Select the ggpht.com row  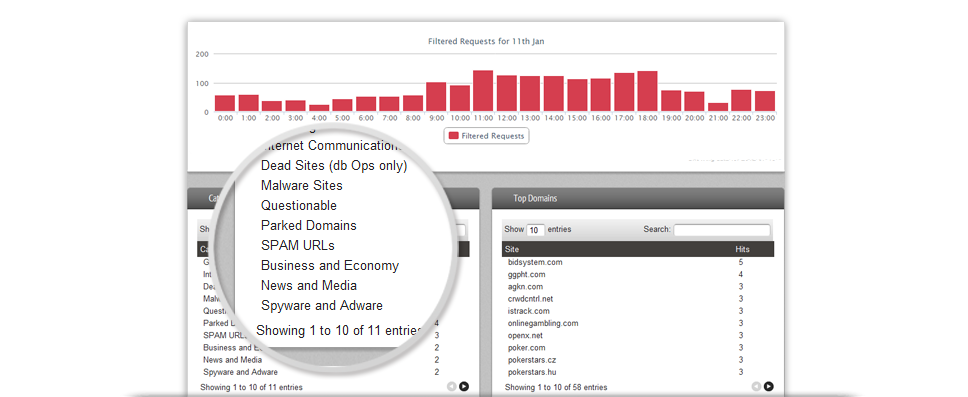point(638,275)
